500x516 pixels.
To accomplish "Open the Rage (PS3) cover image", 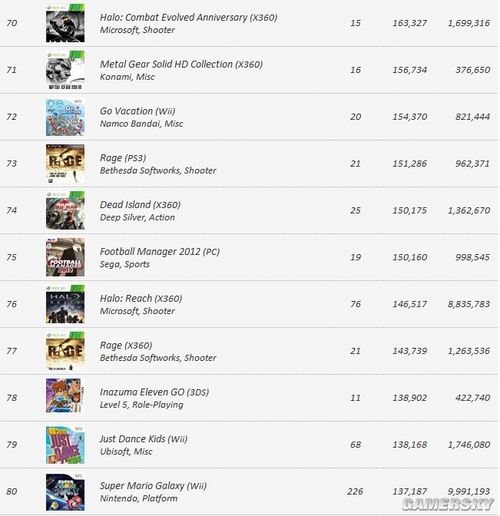I will click(65, 164).
